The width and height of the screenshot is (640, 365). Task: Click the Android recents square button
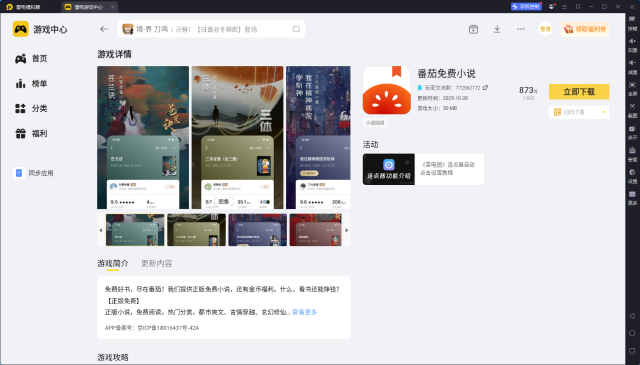(x=632, y=351)
